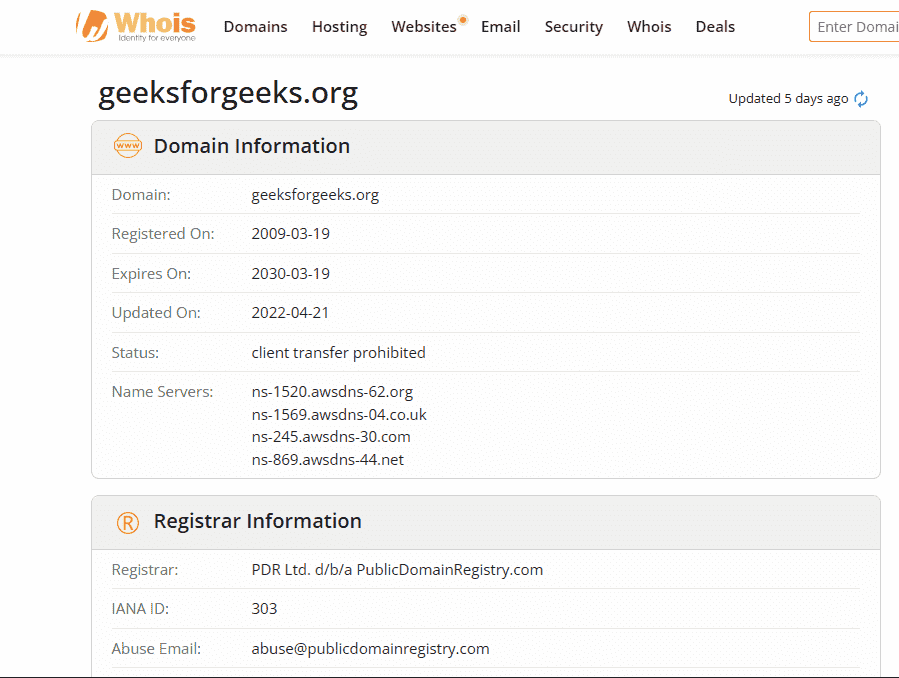Select registrar PDR Ltd. d/b/a PublicDomainRegistry.com
899x678 pixels.
click(397, 570)
